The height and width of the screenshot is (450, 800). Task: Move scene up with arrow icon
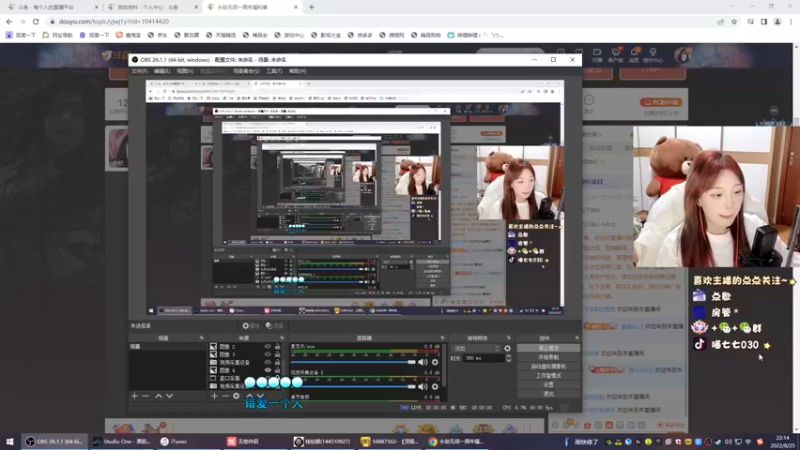pyautogui.click(x=159, y=396)
